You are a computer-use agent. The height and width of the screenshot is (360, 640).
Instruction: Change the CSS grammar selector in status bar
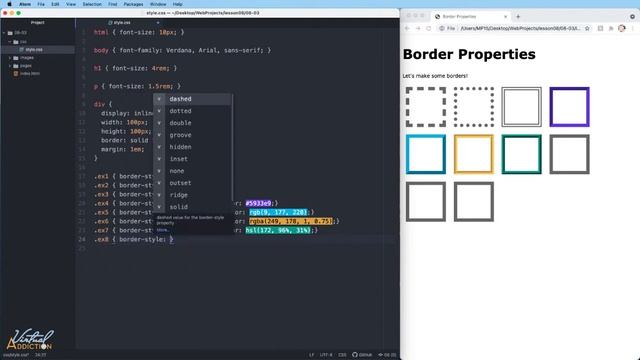(342, 355)
